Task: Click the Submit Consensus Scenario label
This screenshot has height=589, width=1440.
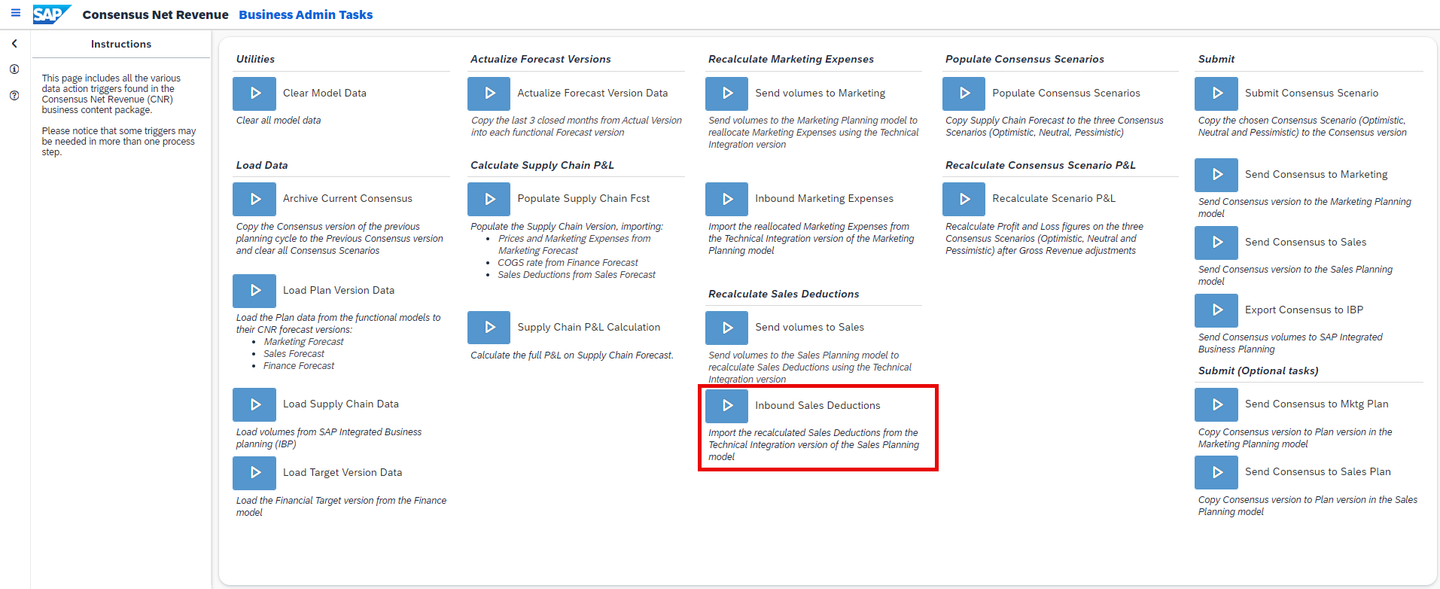Action: click(x=1312, y=93)
